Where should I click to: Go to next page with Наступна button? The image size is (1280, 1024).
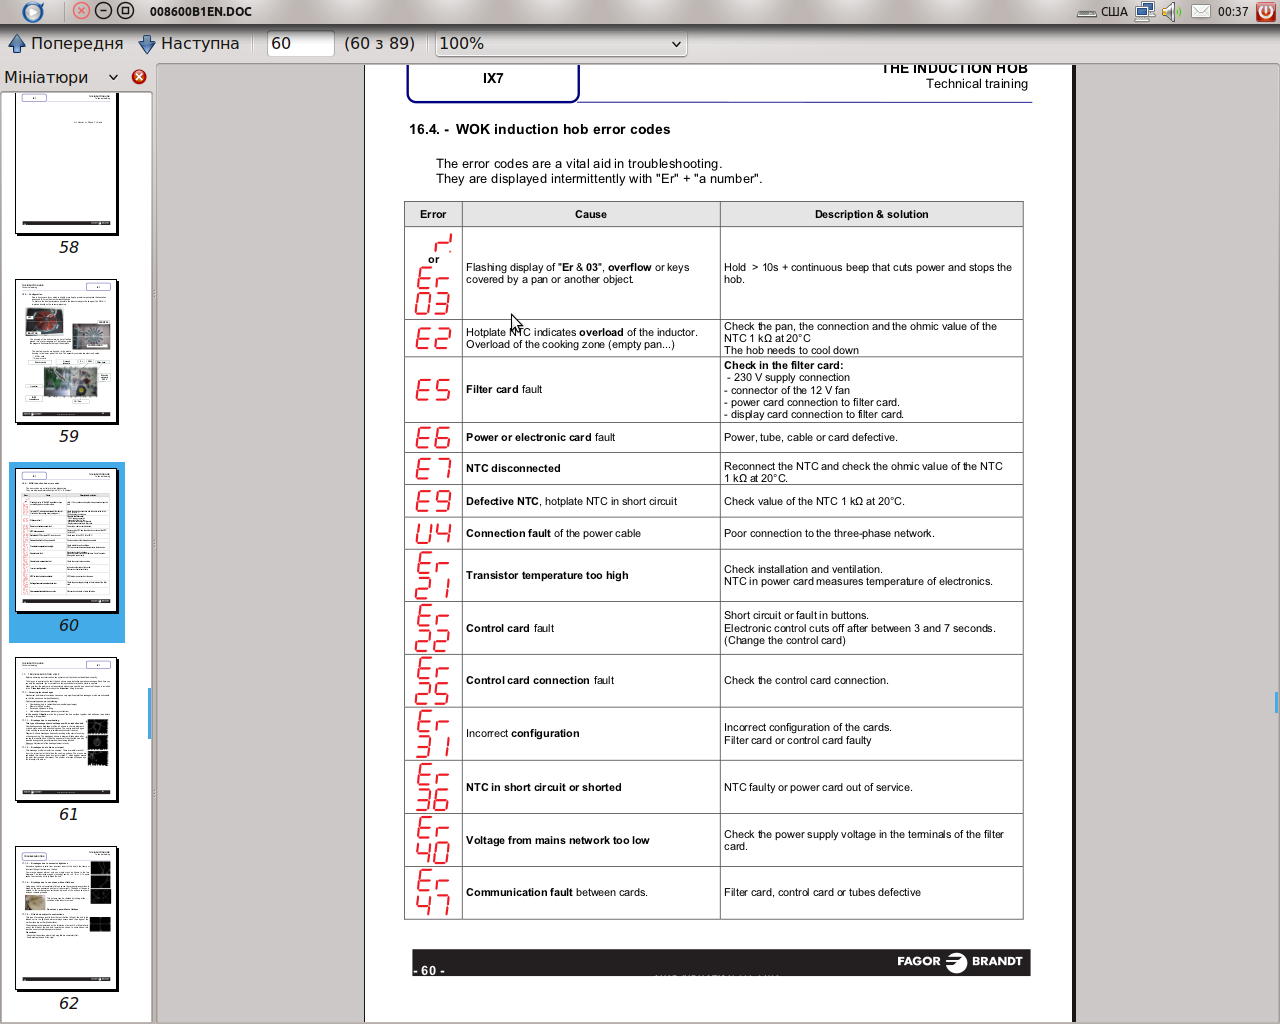point(189,43)
